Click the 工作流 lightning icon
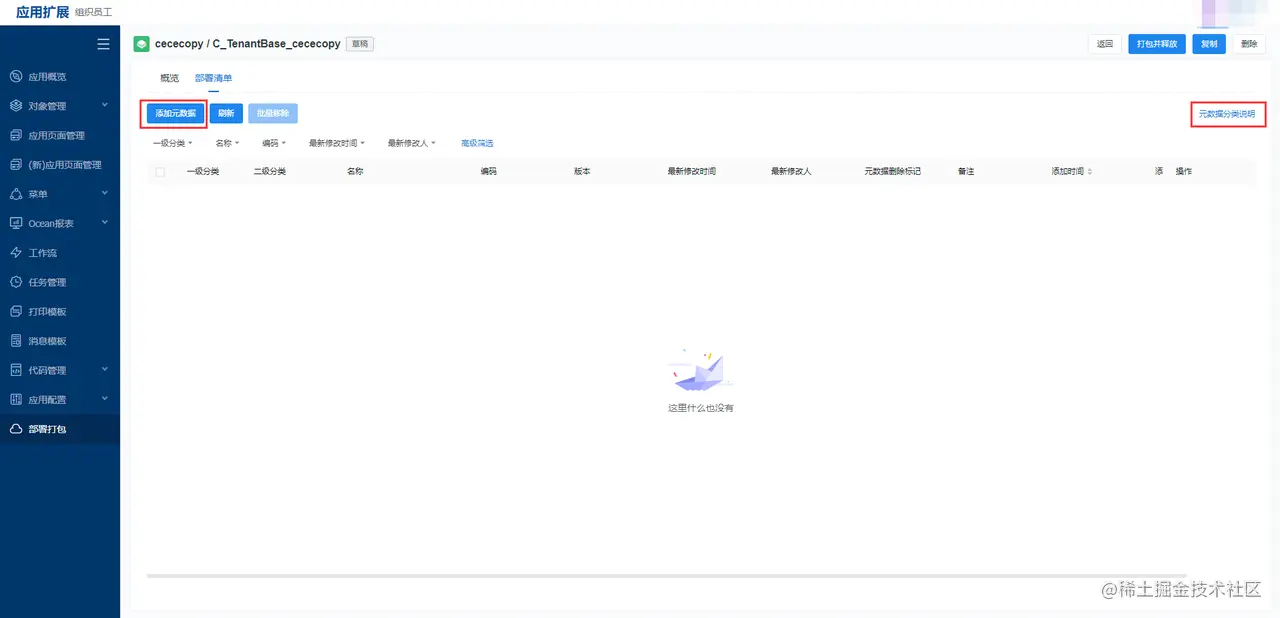This screenshot has width=1280, height=618. [x=16, y=253]
